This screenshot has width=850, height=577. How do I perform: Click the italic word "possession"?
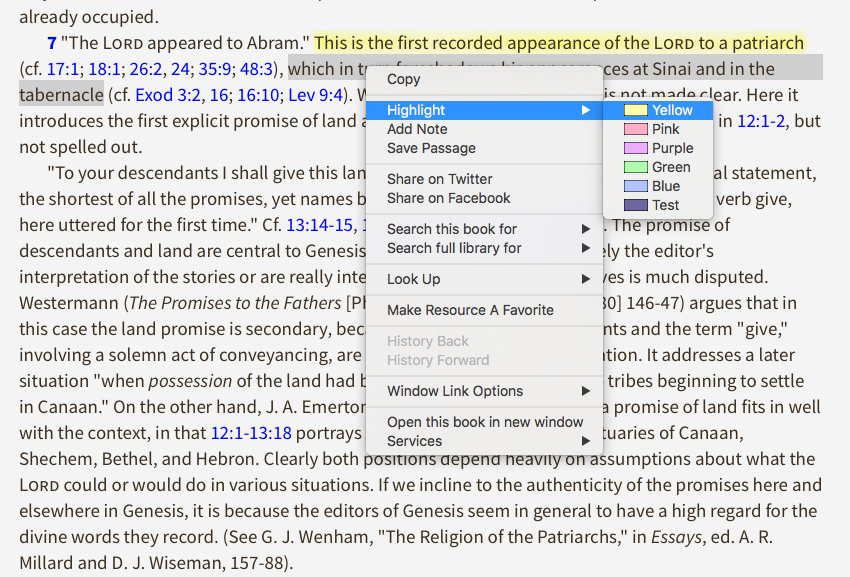[190, 381]
